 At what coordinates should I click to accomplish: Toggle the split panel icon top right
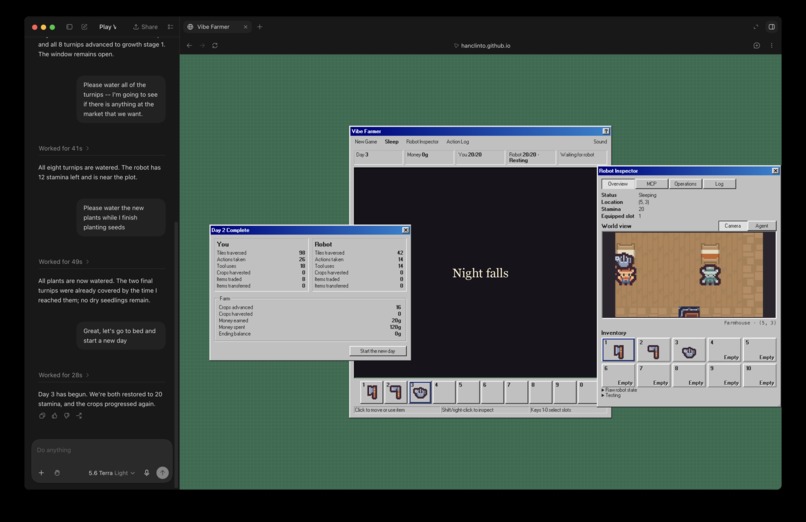tap(772, 27)
